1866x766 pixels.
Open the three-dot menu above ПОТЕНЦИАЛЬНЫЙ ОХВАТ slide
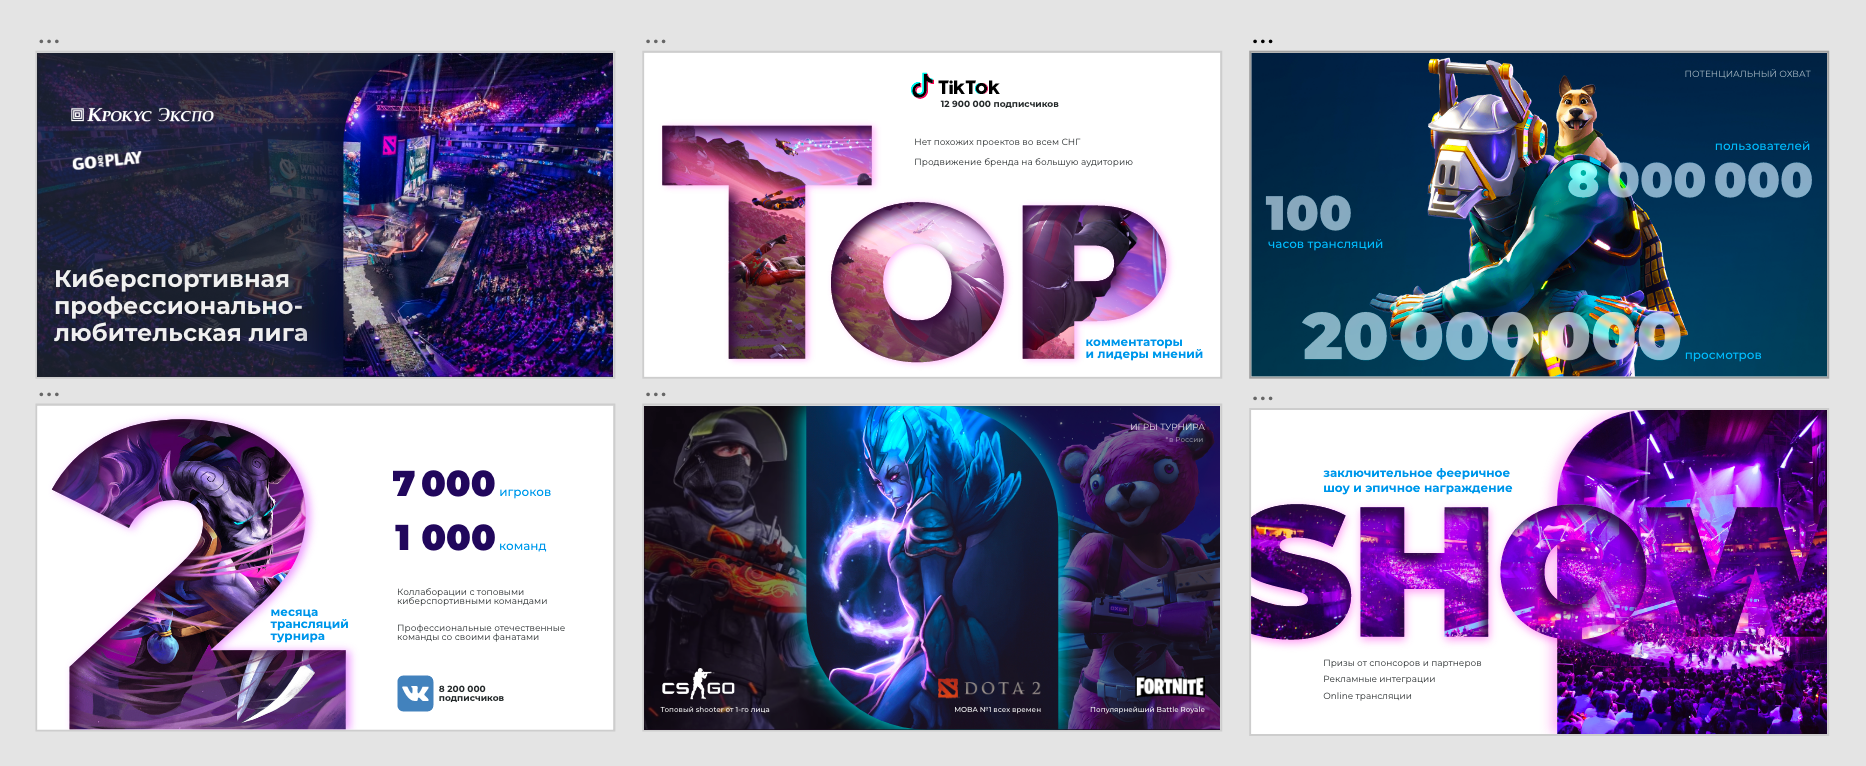click(1263, 42)
